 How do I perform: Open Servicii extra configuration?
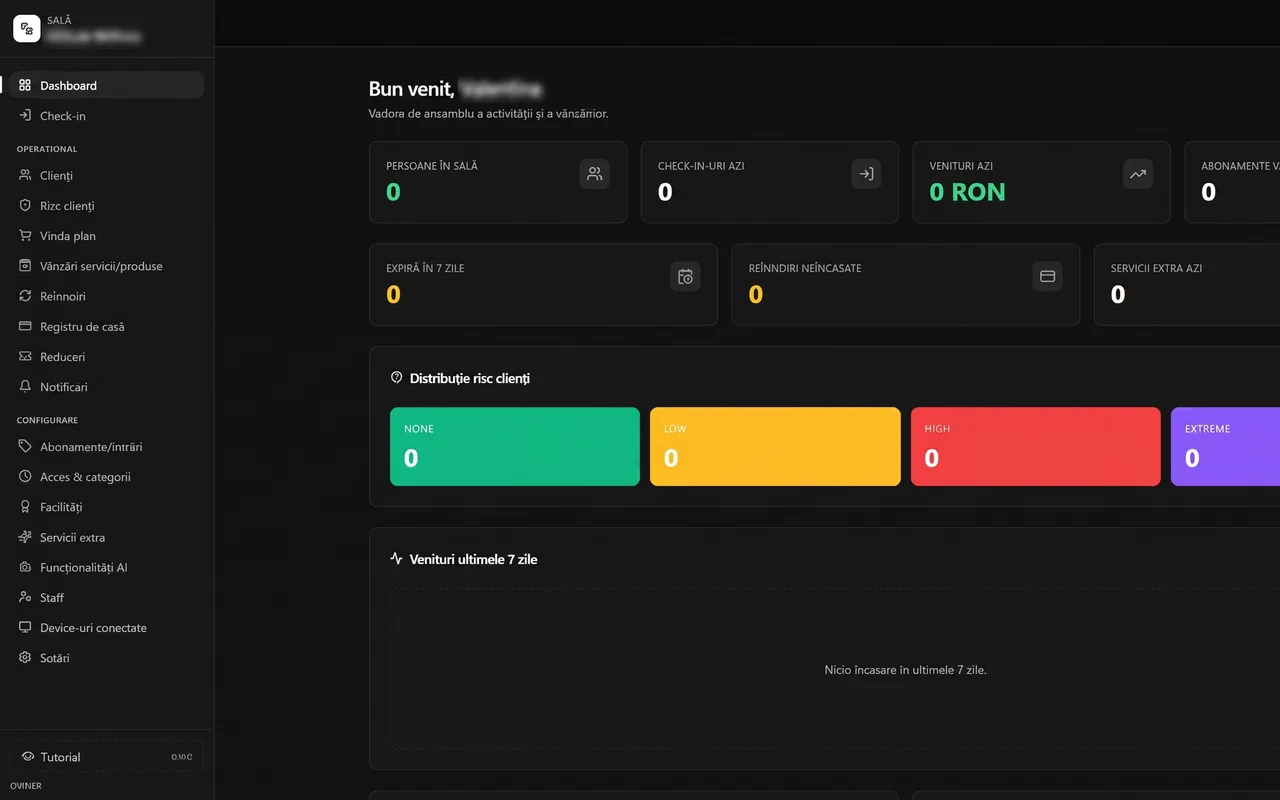(106, 537)
